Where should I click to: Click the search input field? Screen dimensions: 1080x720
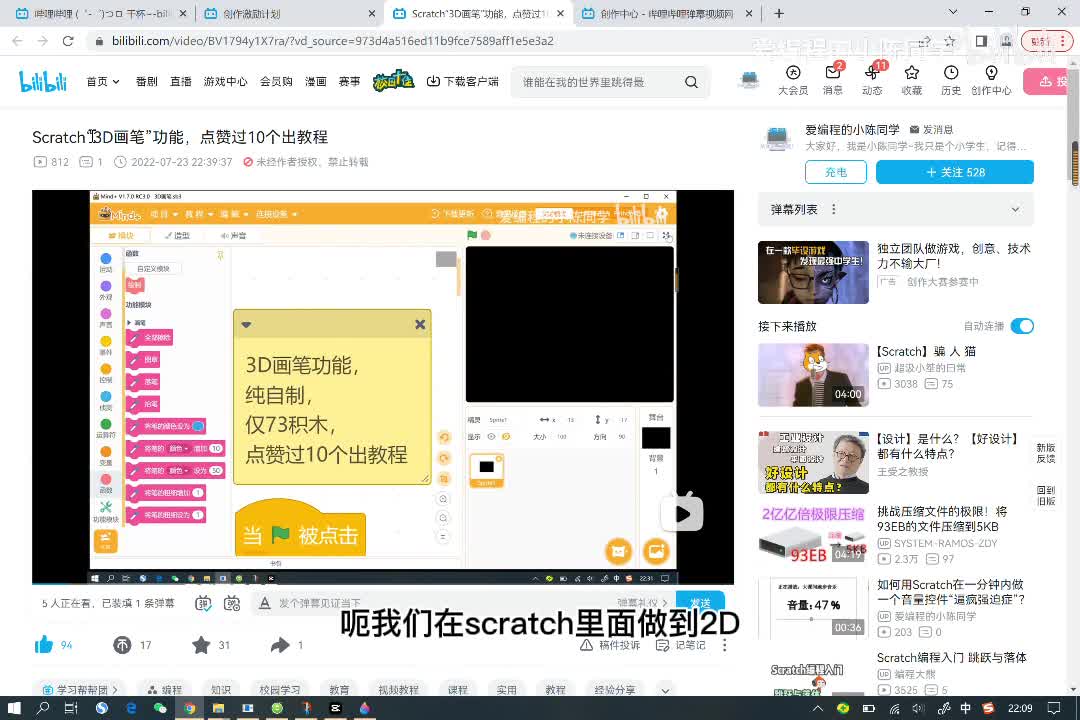596,82
